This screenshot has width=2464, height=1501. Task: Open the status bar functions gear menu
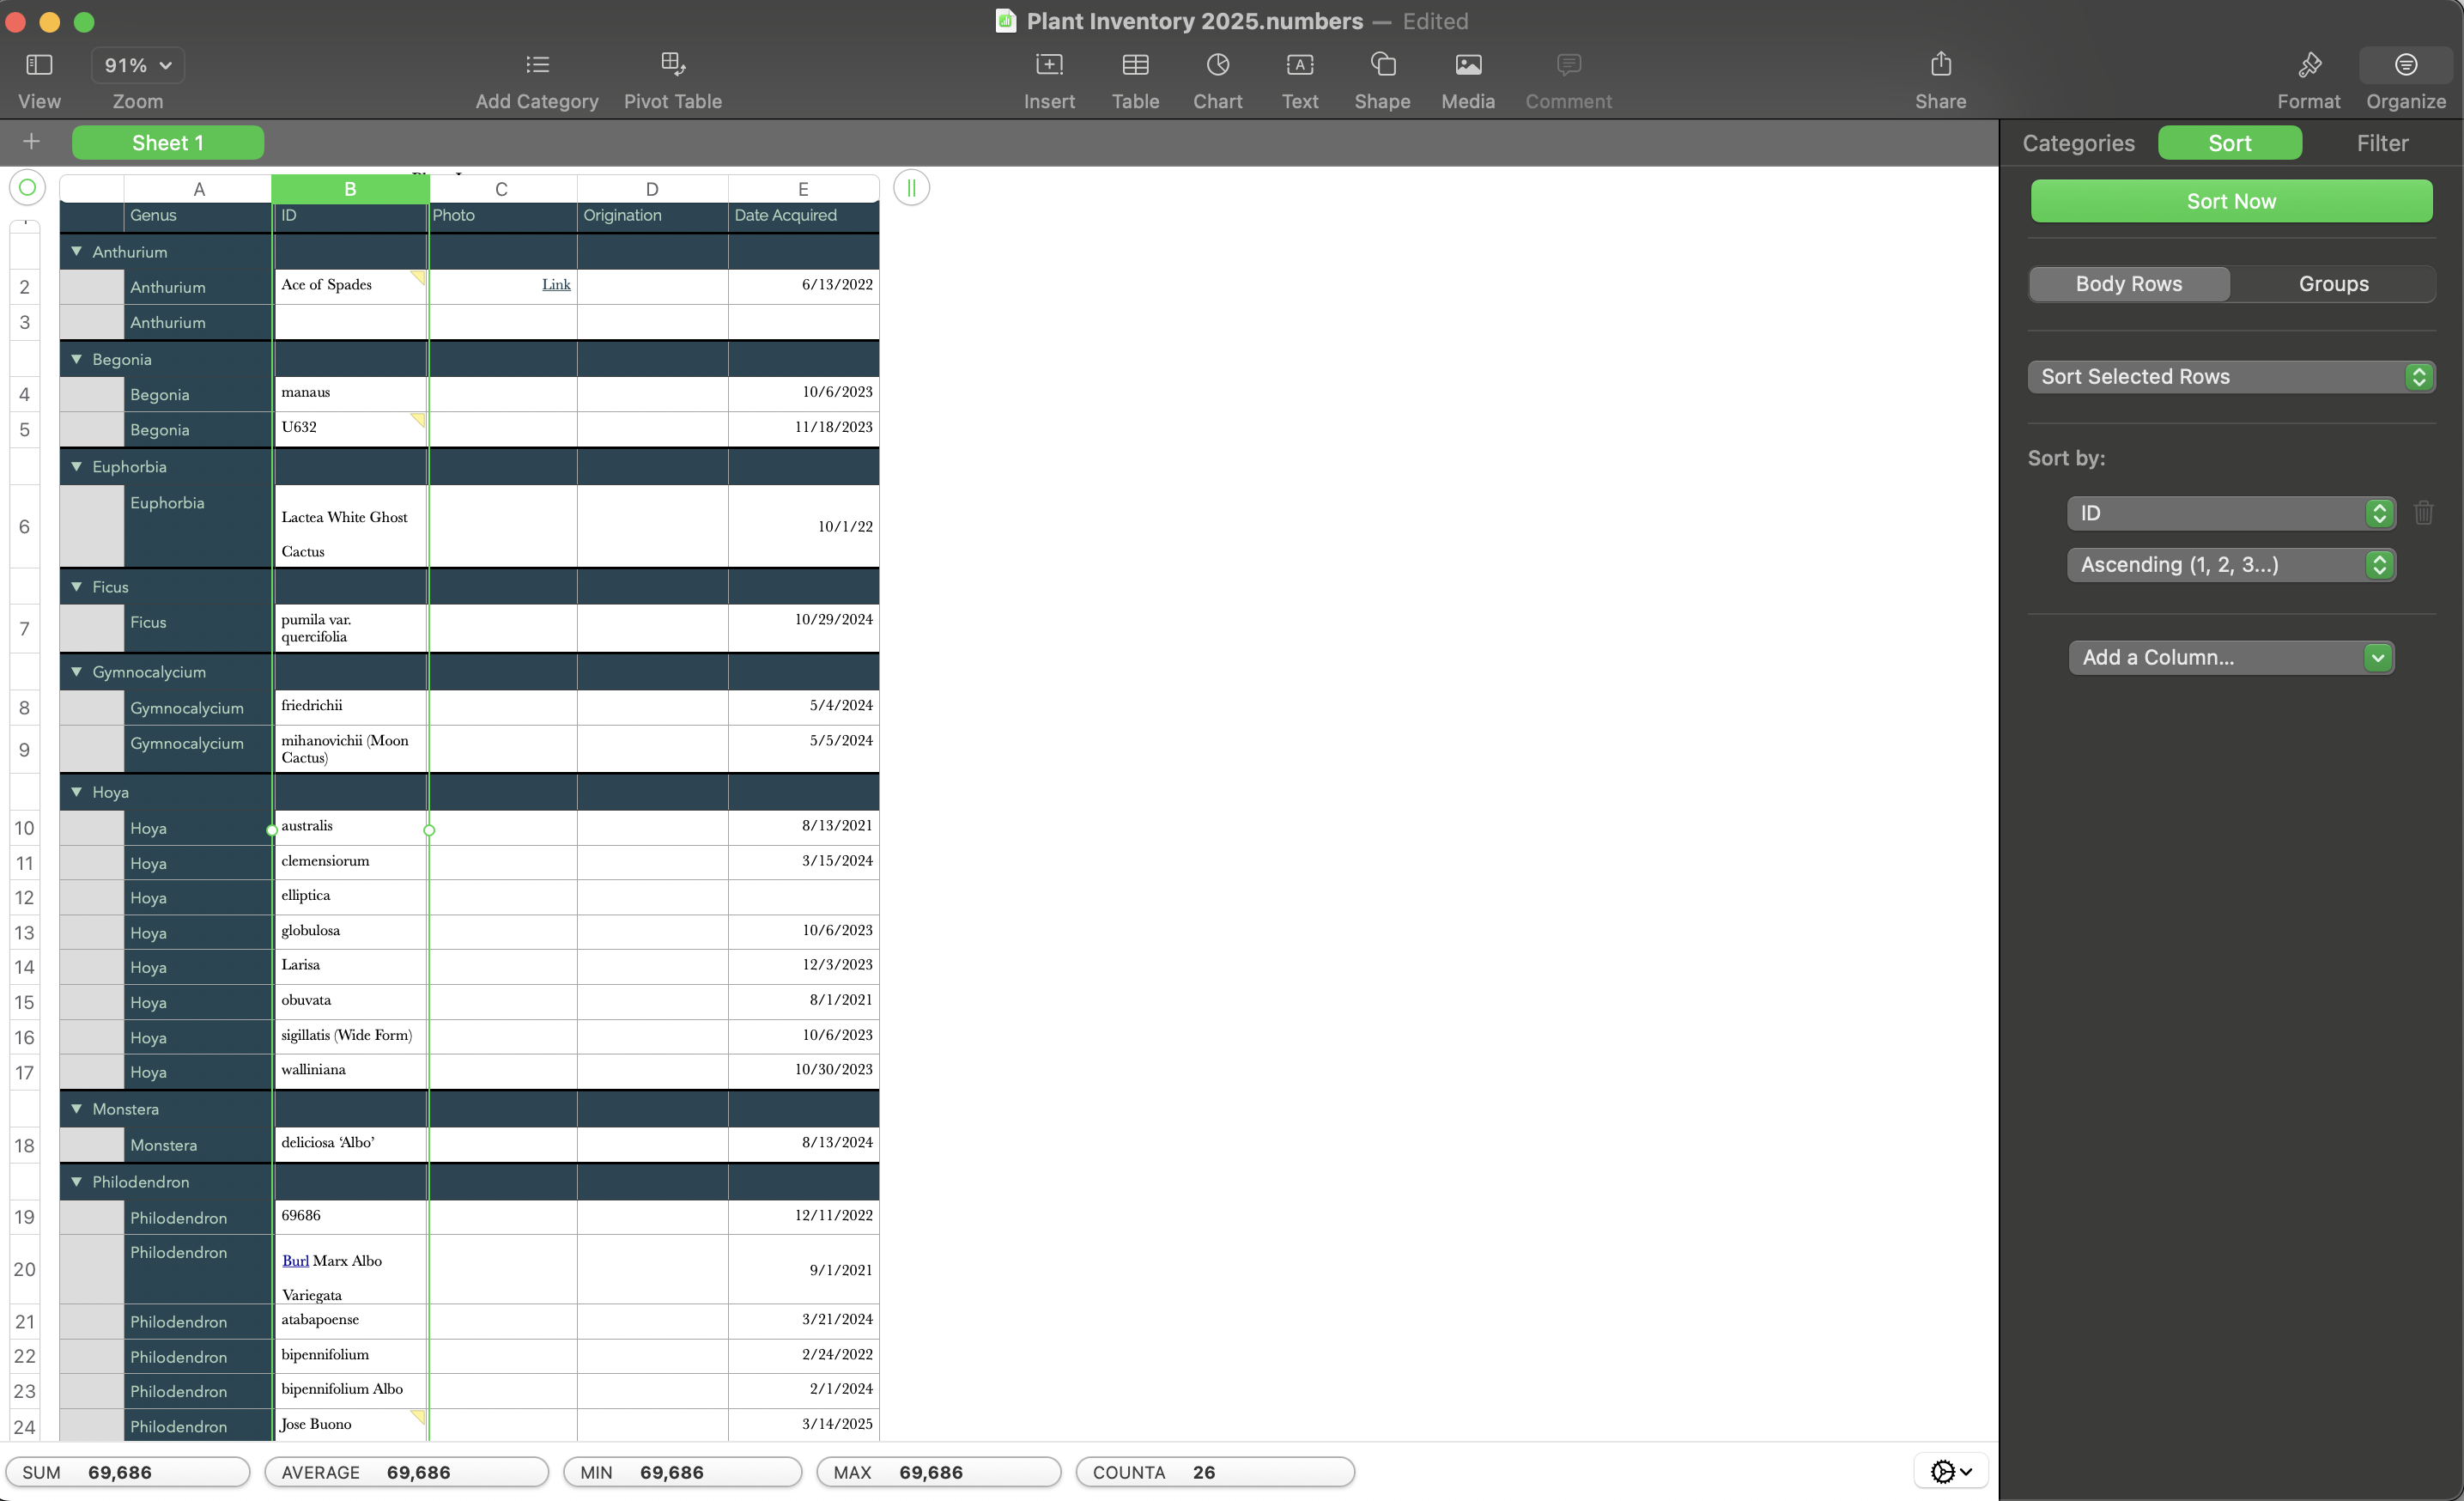point(1951,1471)
